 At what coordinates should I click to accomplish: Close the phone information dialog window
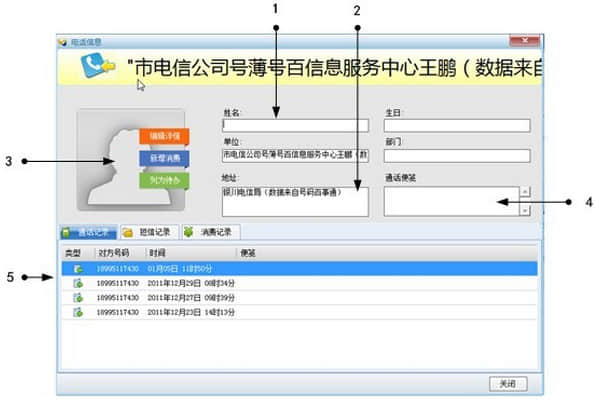click(525, 41)
